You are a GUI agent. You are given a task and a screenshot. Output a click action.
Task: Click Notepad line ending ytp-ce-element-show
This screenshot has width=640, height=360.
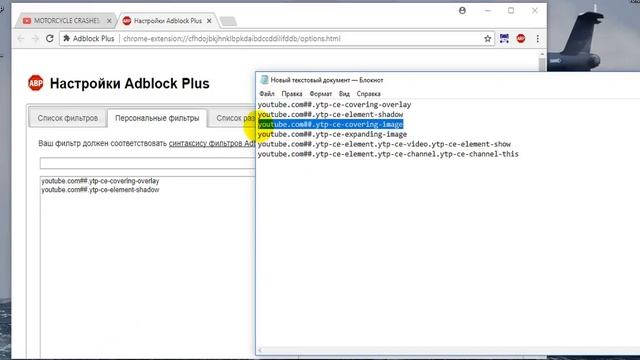tap(384, 144)
